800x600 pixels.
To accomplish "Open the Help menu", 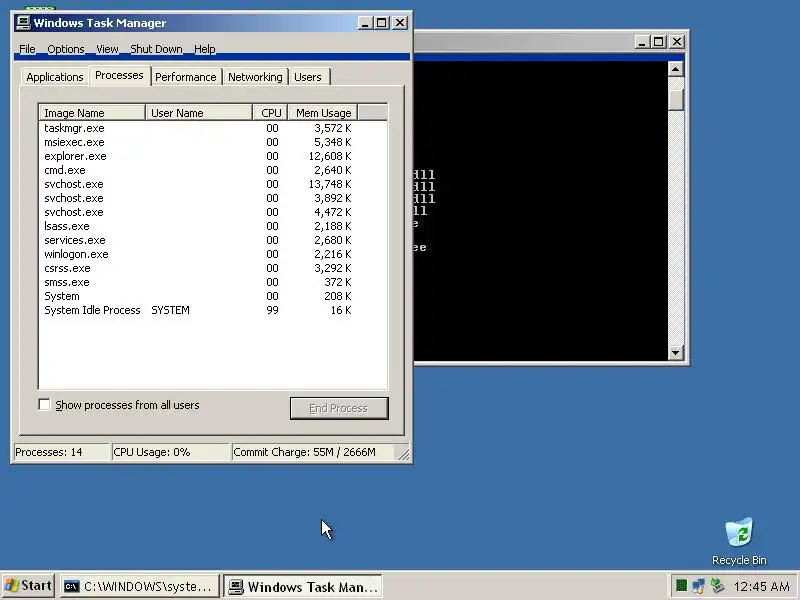I will (x=205, y=49).
